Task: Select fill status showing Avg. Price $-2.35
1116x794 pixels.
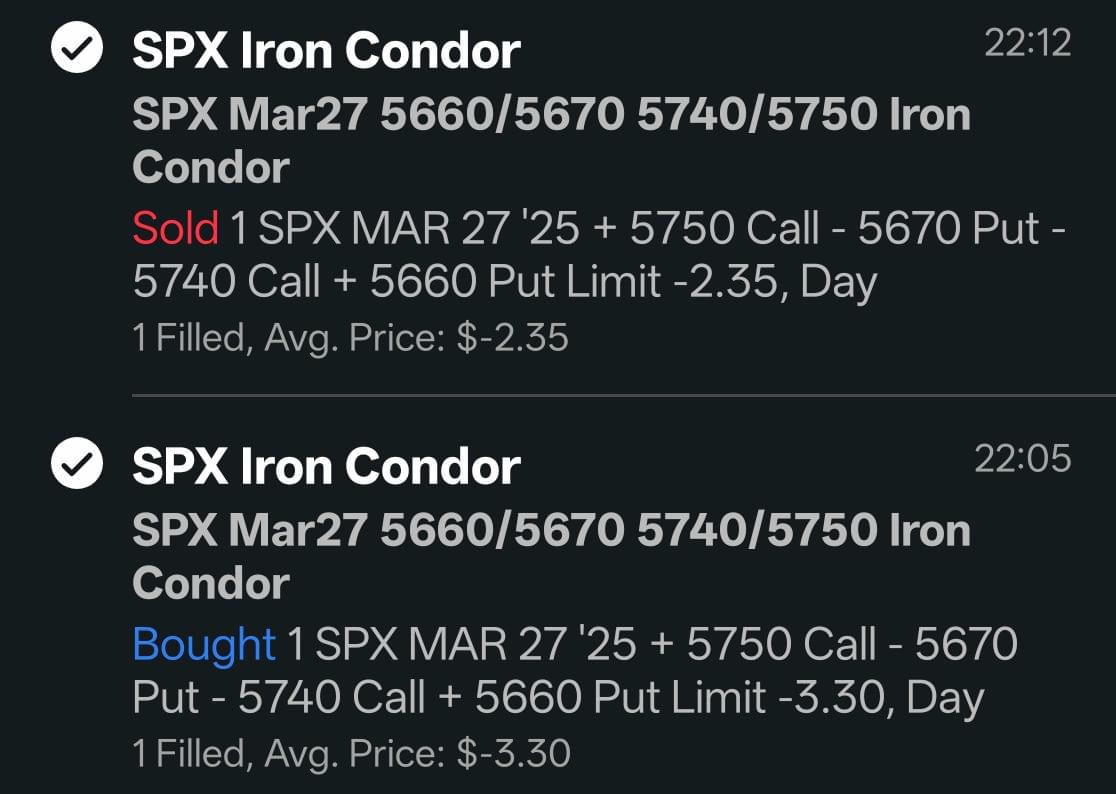Action: point(350,338)
